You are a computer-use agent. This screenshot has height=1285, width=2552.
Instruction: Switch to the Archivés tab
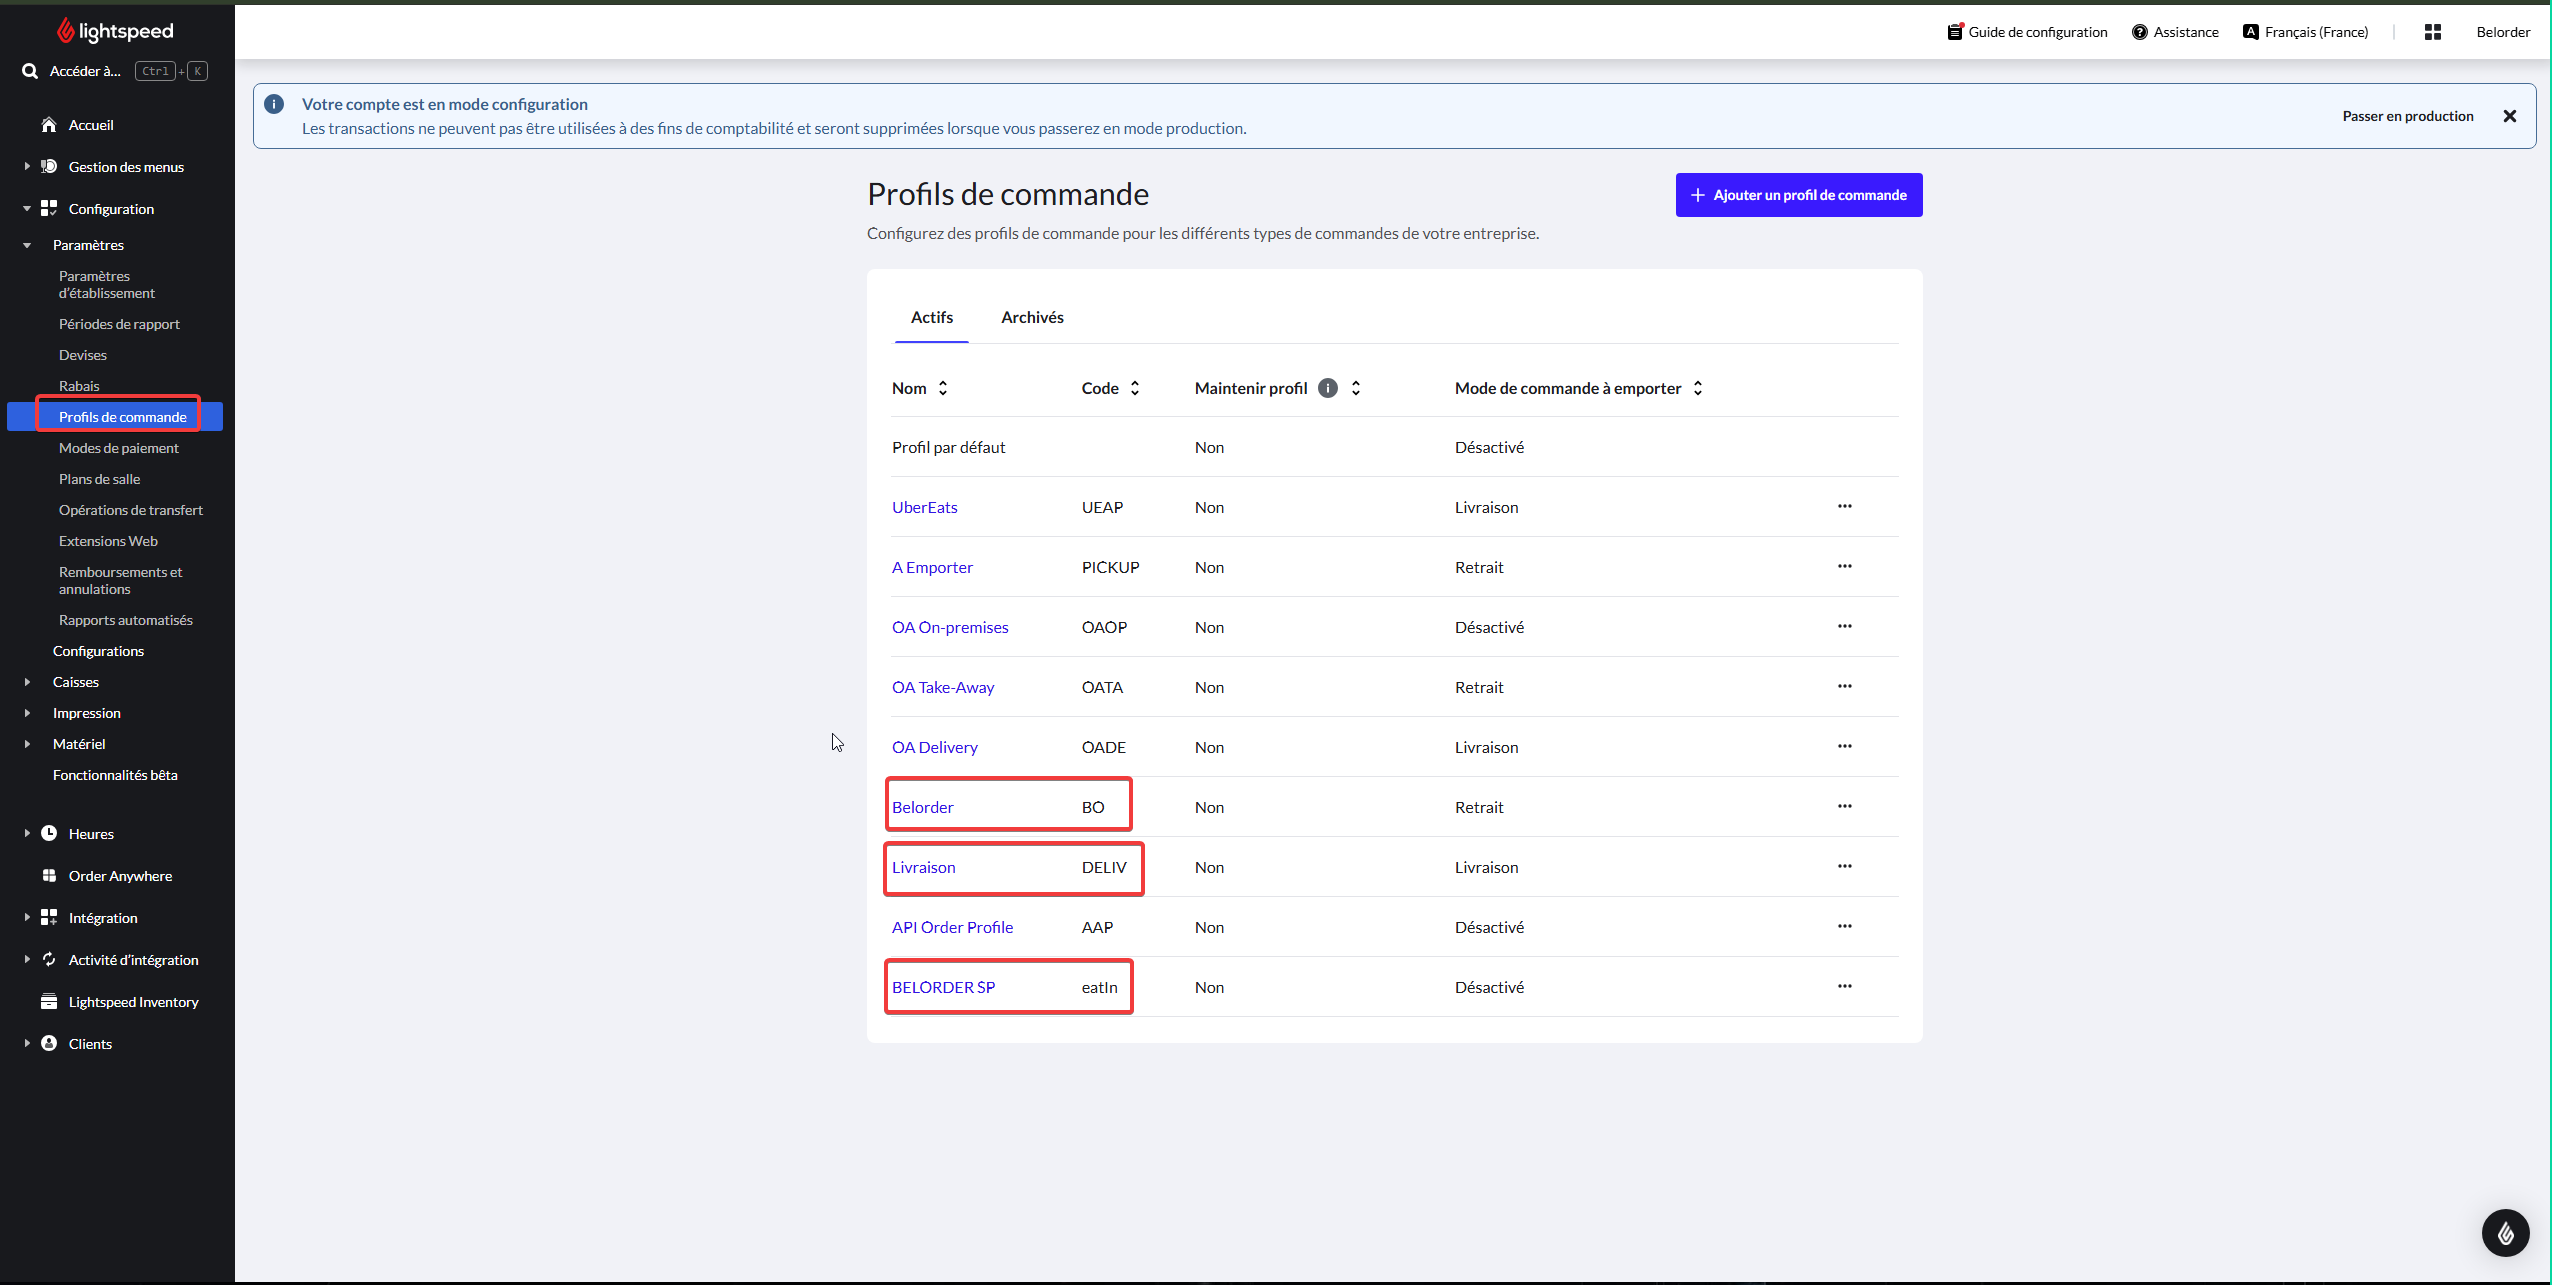click(x=1032, y=317)
